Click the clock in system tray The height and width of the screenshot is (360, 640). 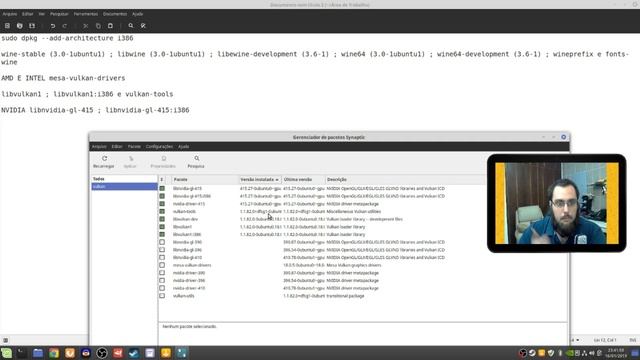coord(616,353)
